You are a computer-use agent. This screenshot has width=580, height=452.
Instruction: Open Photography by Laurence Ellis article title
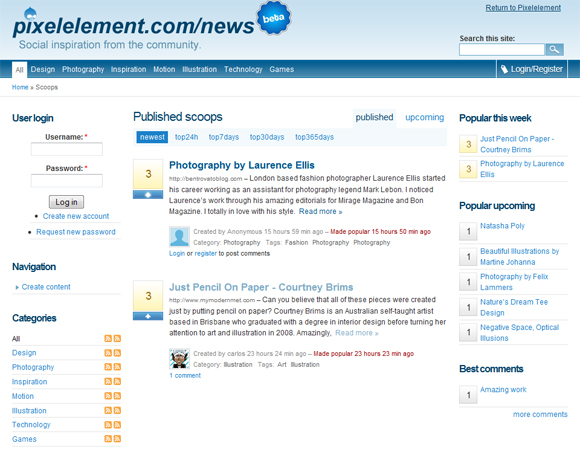pyautogui.click(x=242, y=165)
